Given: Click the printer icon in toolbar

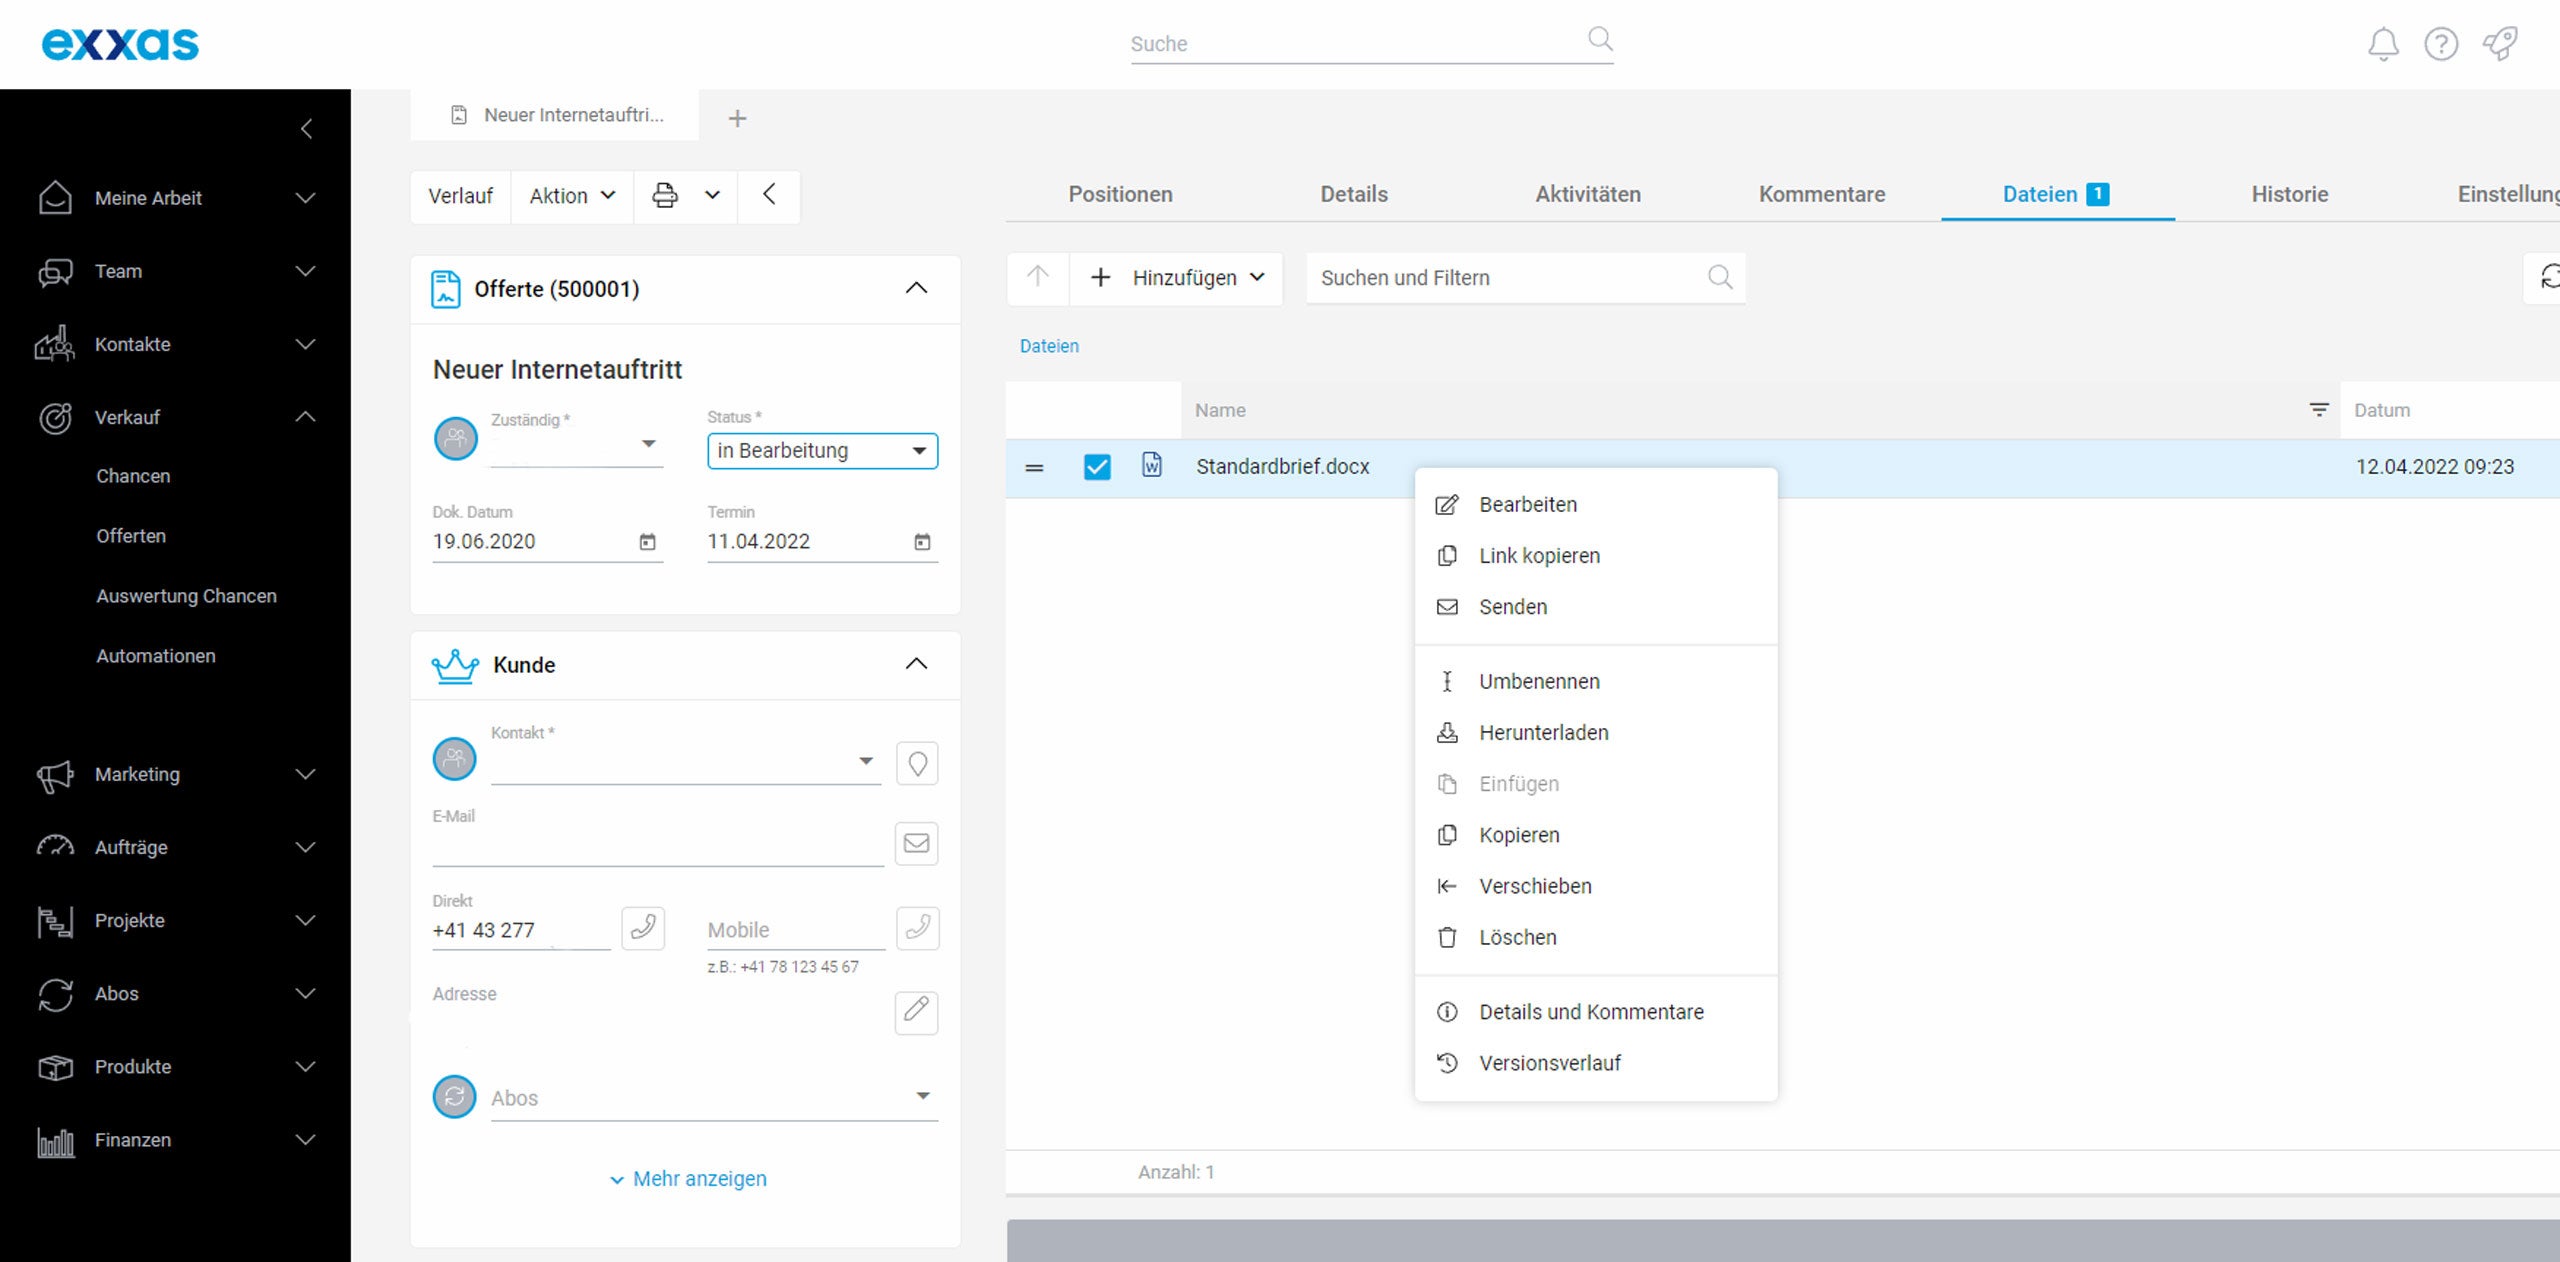Looking at the screenshot, I should (x=665, y=195).
